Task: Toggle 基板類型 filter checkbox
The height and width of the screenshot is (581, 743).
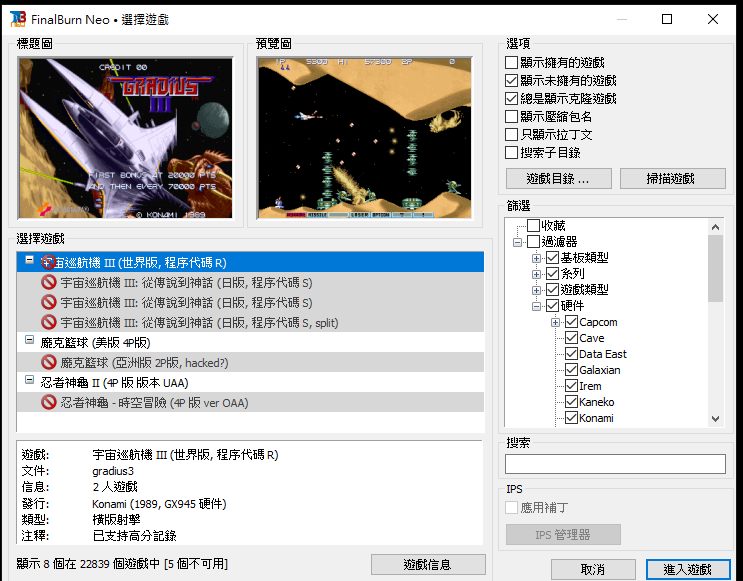Action: tap(553, 258)
